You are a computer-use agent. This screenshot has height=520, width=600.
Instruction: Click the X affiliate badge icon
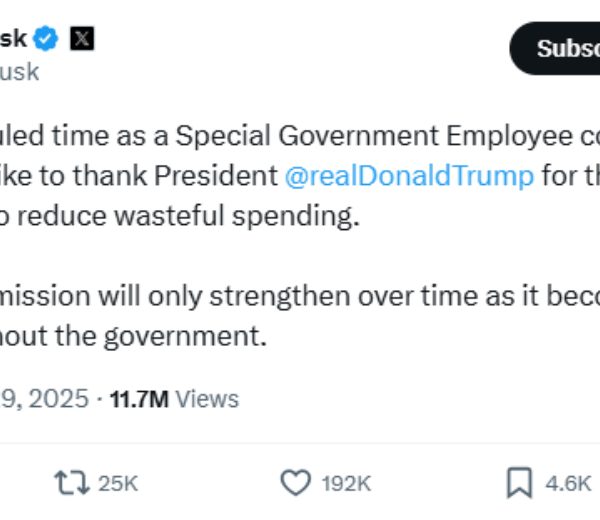(81, 39)
